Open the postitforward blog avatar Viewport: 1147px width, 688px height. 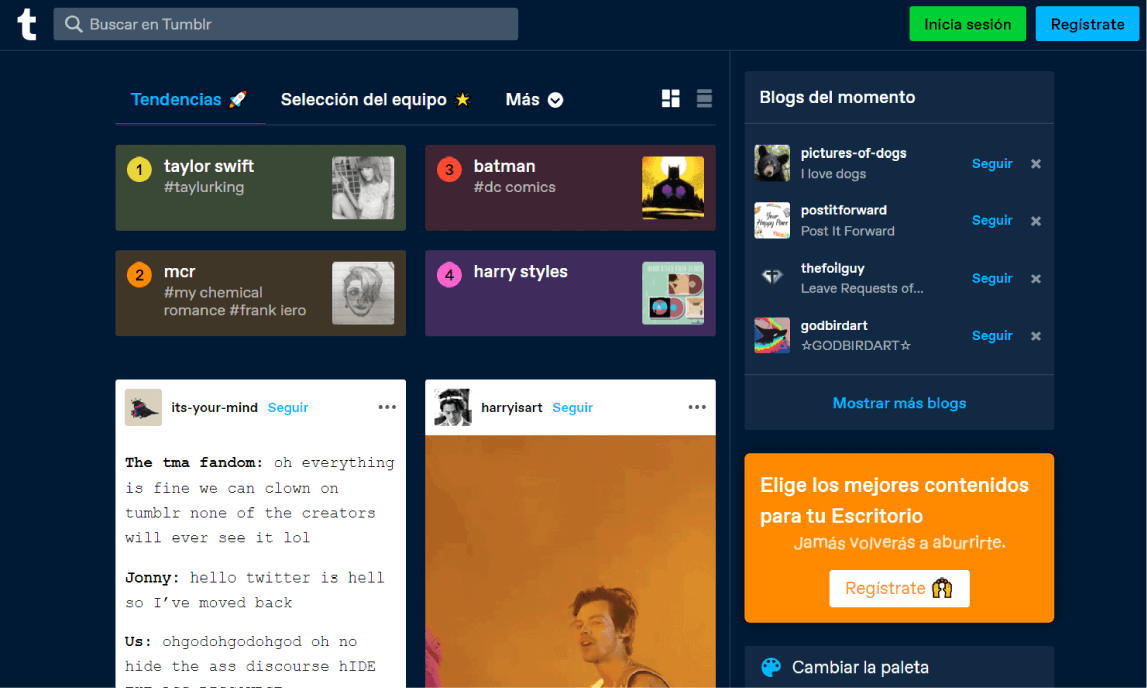tap(772, 220)
